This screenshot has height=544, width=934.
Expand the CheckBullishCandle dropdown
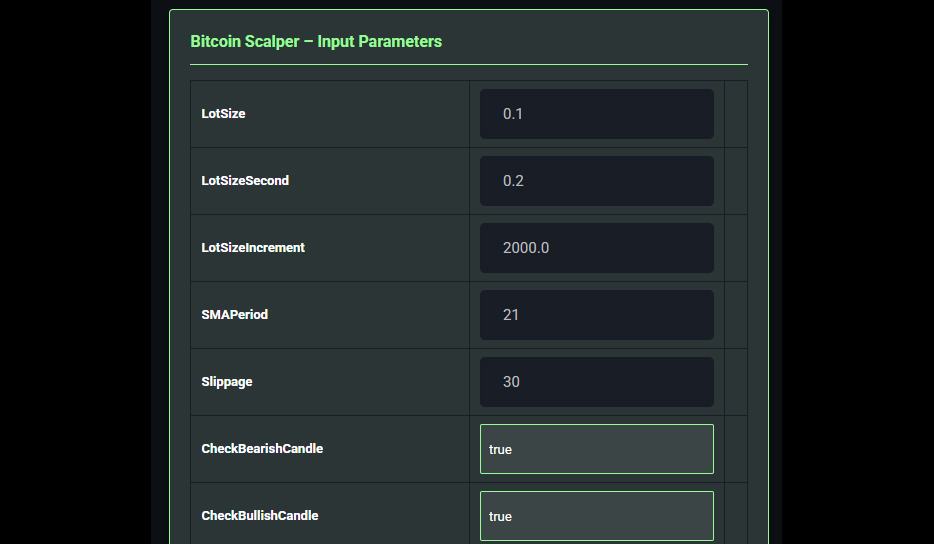(x=596, y=516)
